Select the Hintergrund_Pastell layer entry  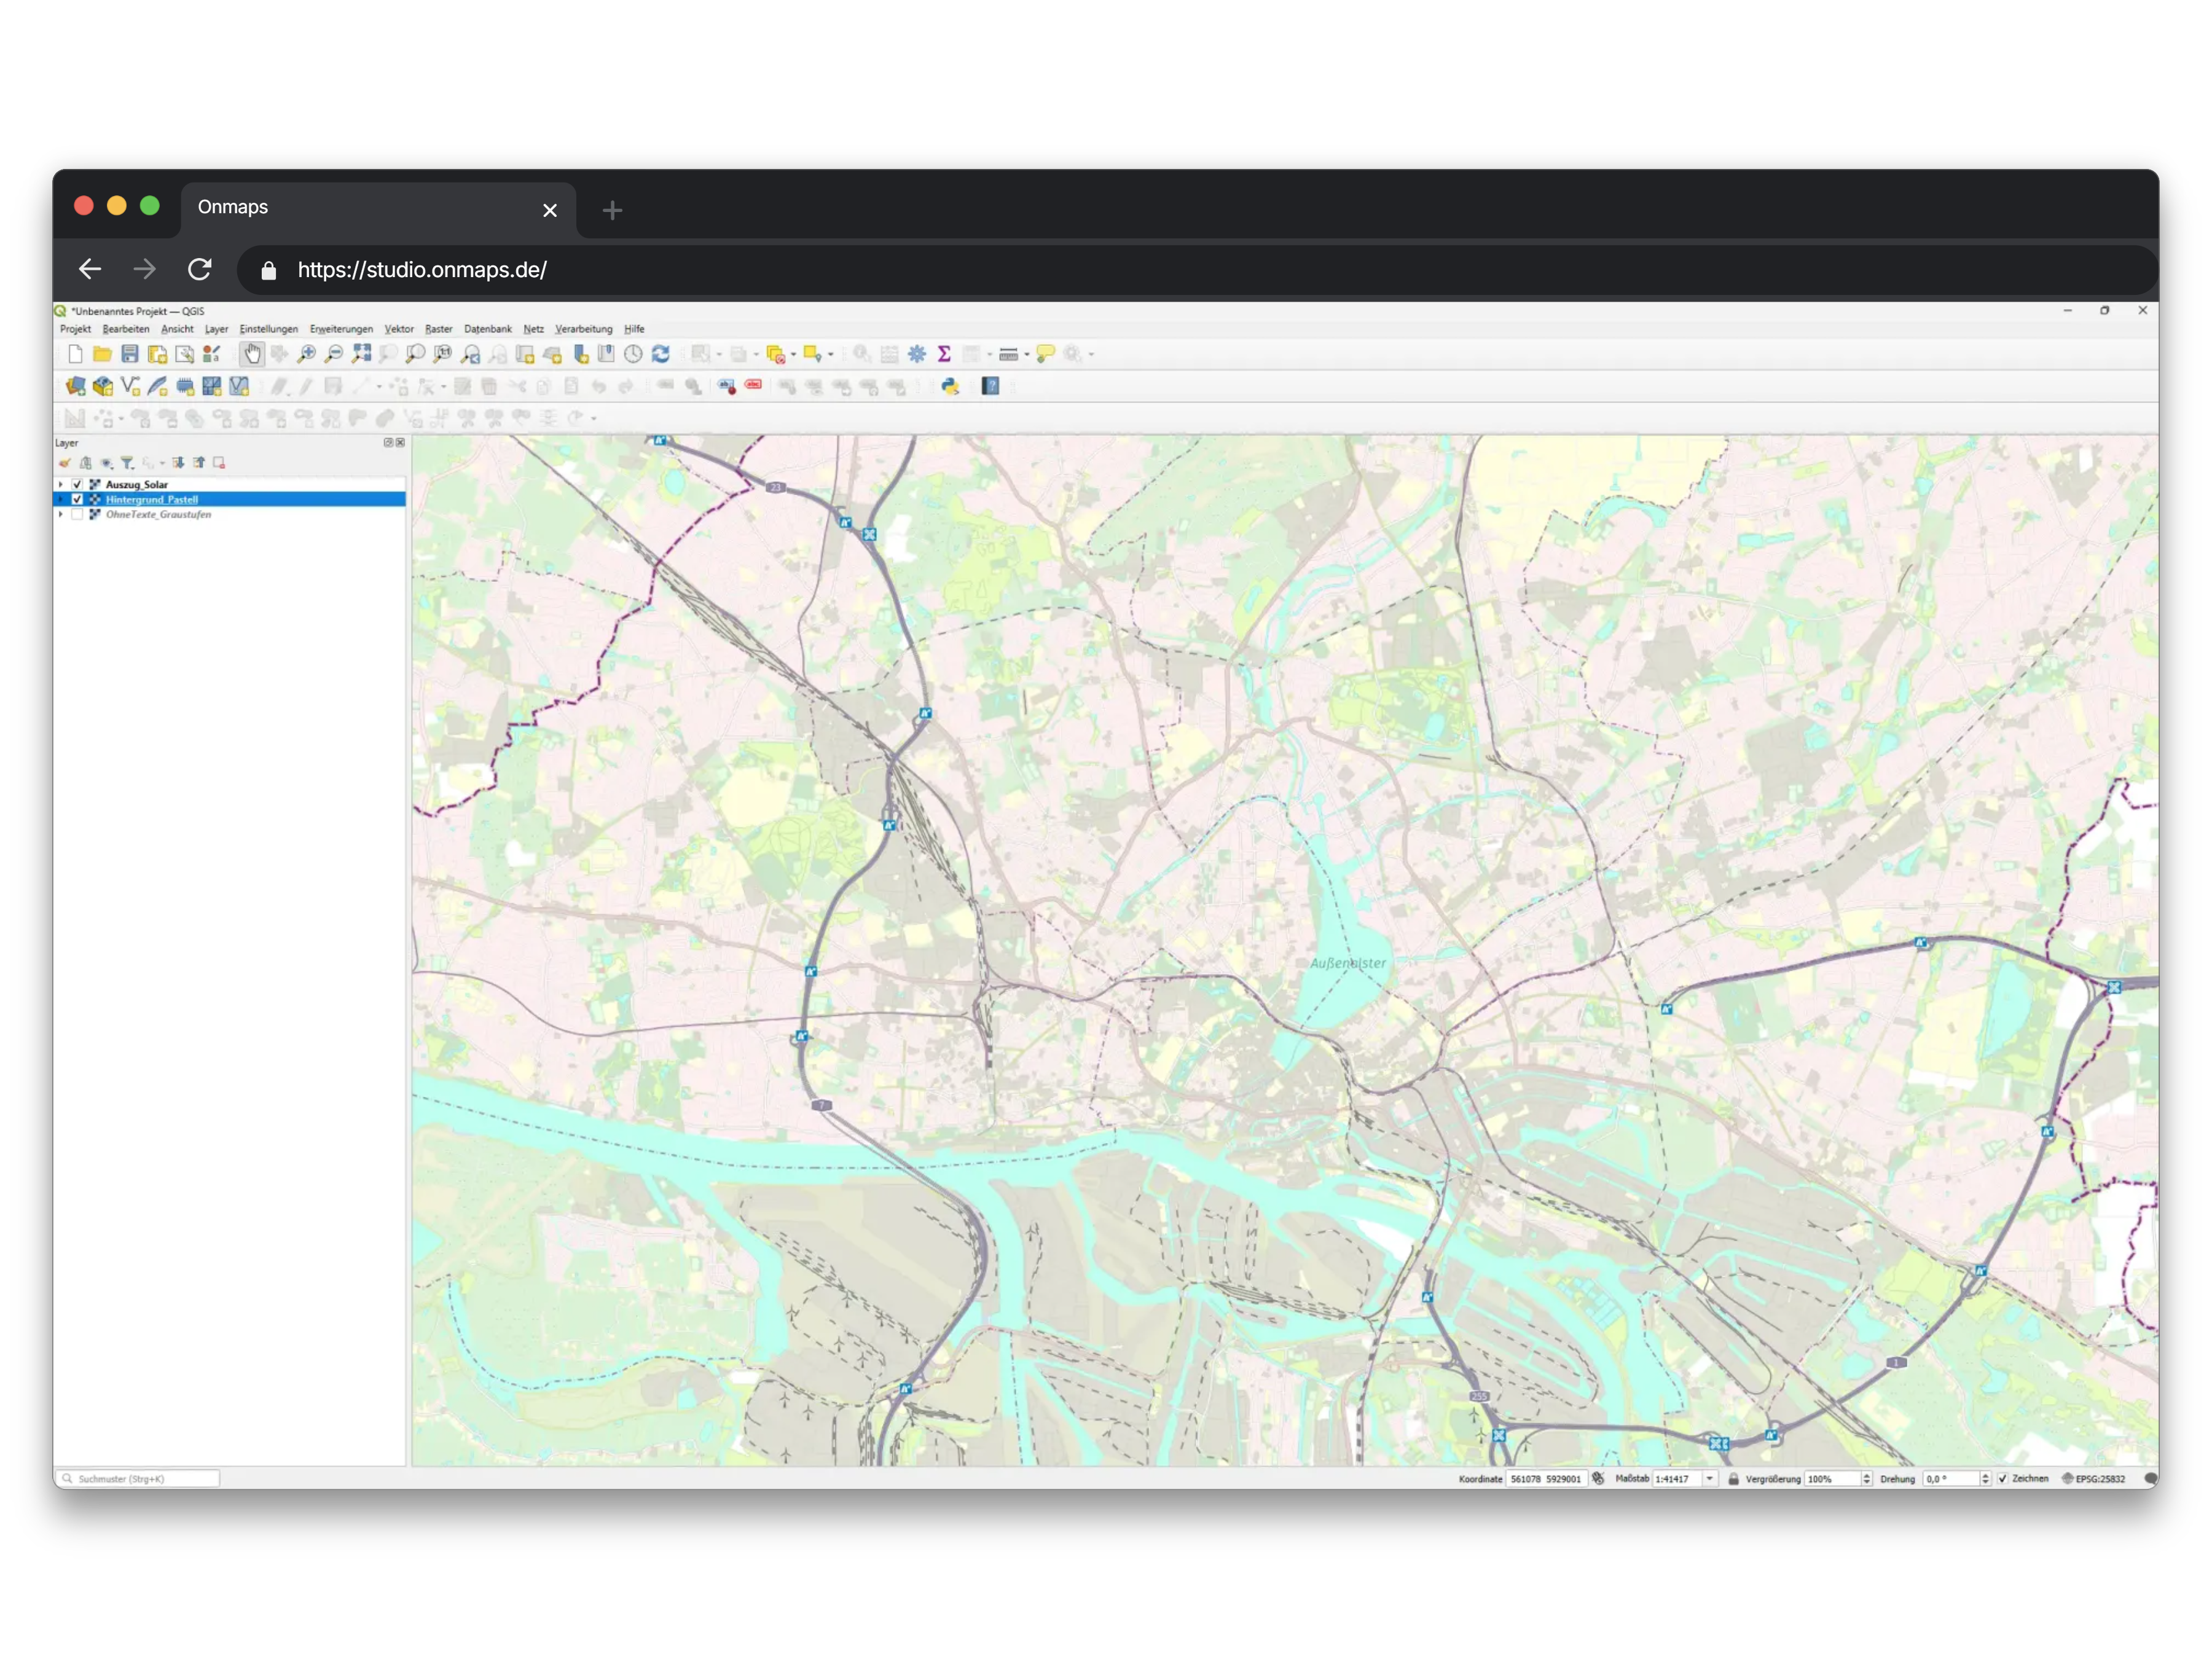pyautogui.click(x=152, y=499)
